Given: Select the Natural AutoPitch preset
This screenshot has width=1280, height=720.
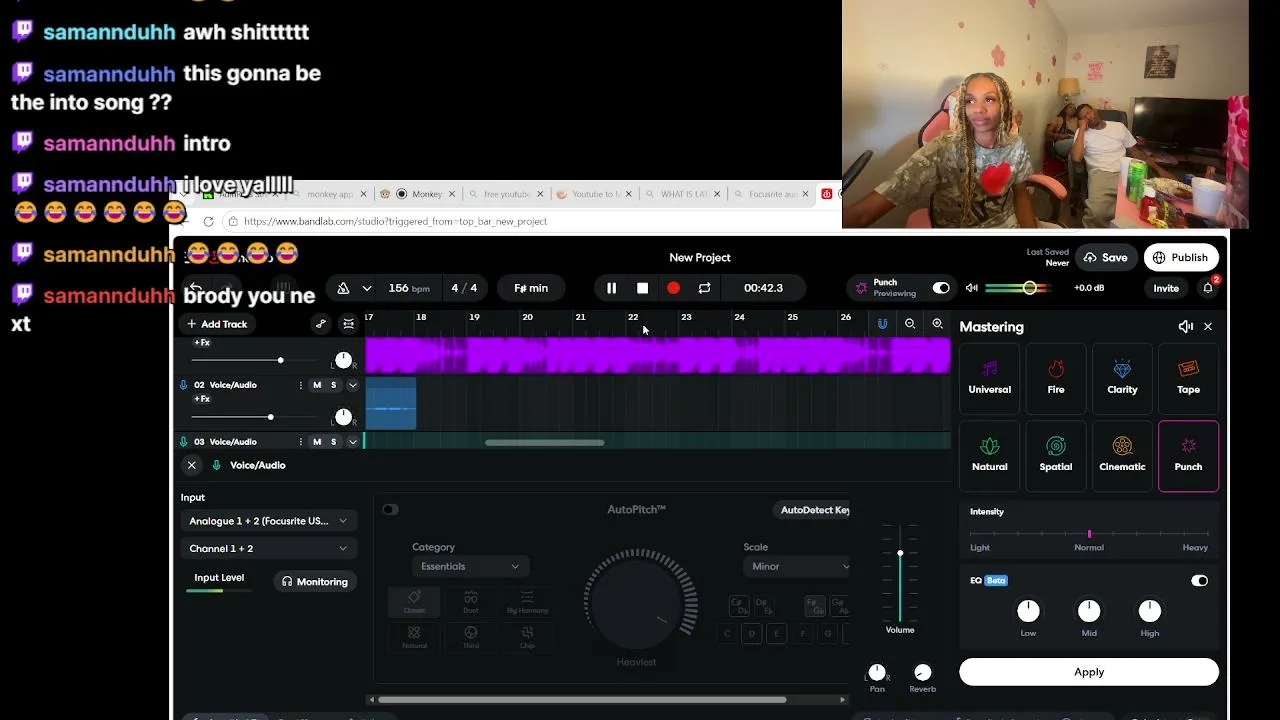Looking at the screenshot, I should (414, 638).
